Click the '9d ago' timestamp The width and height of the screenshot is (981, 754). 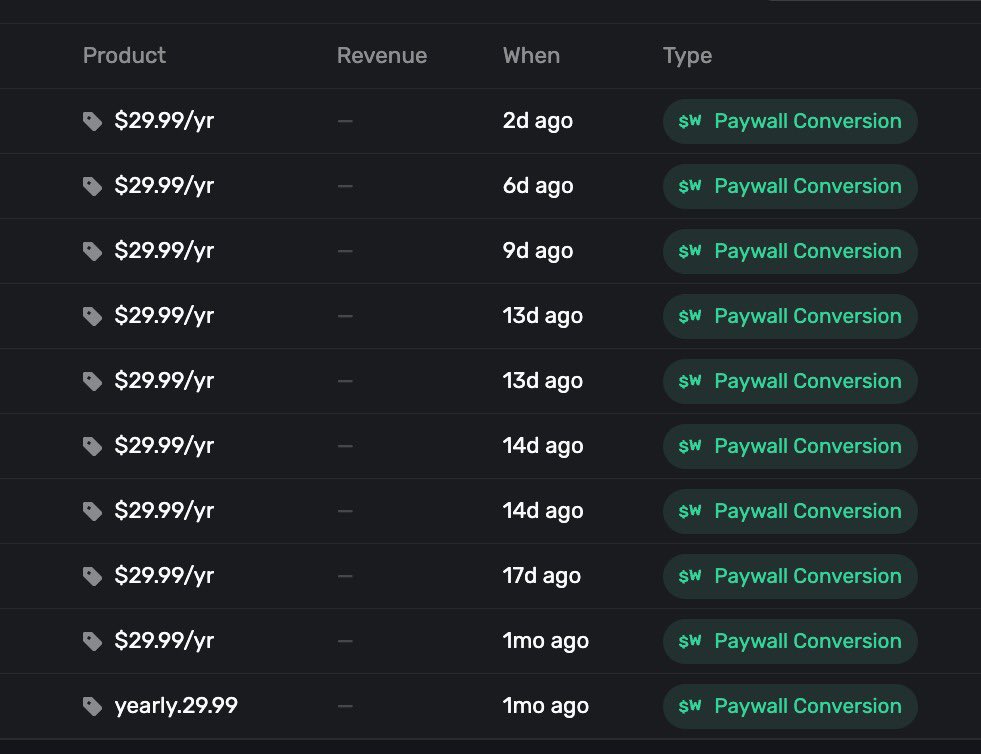point(538,251)
